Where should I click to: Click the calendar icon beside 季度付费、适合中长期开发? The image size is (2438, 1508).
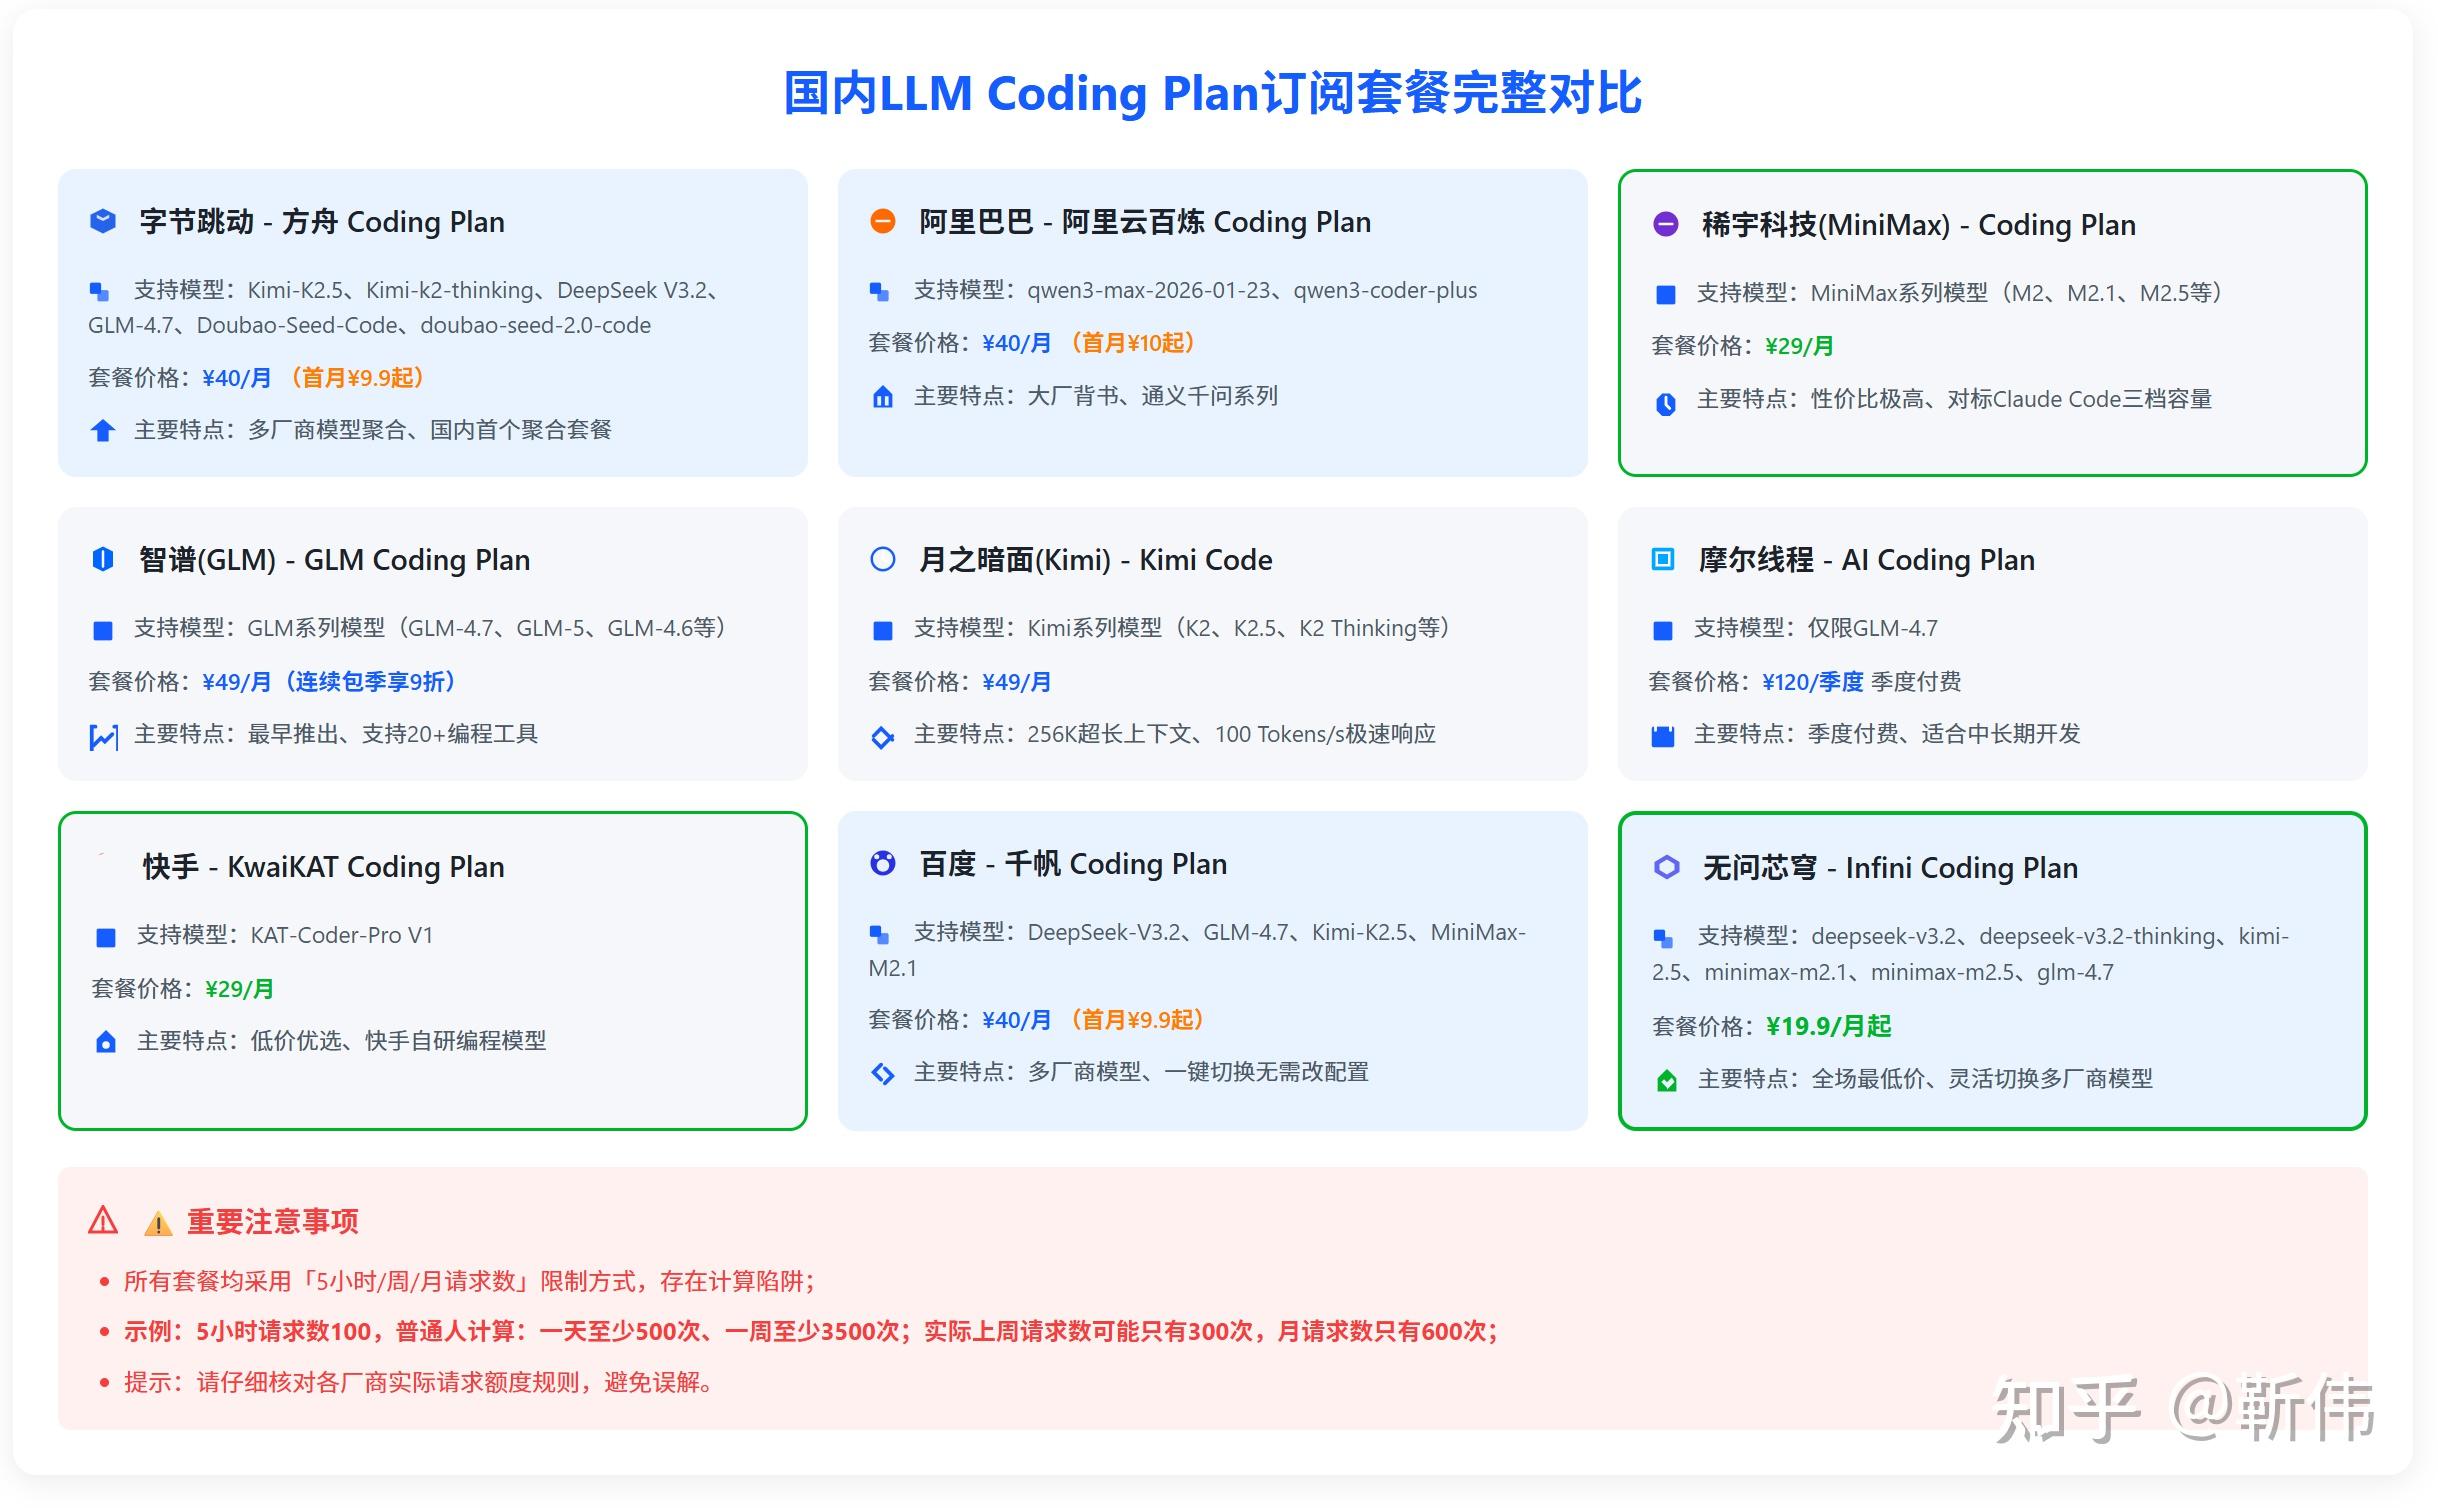click(1662, 737)
